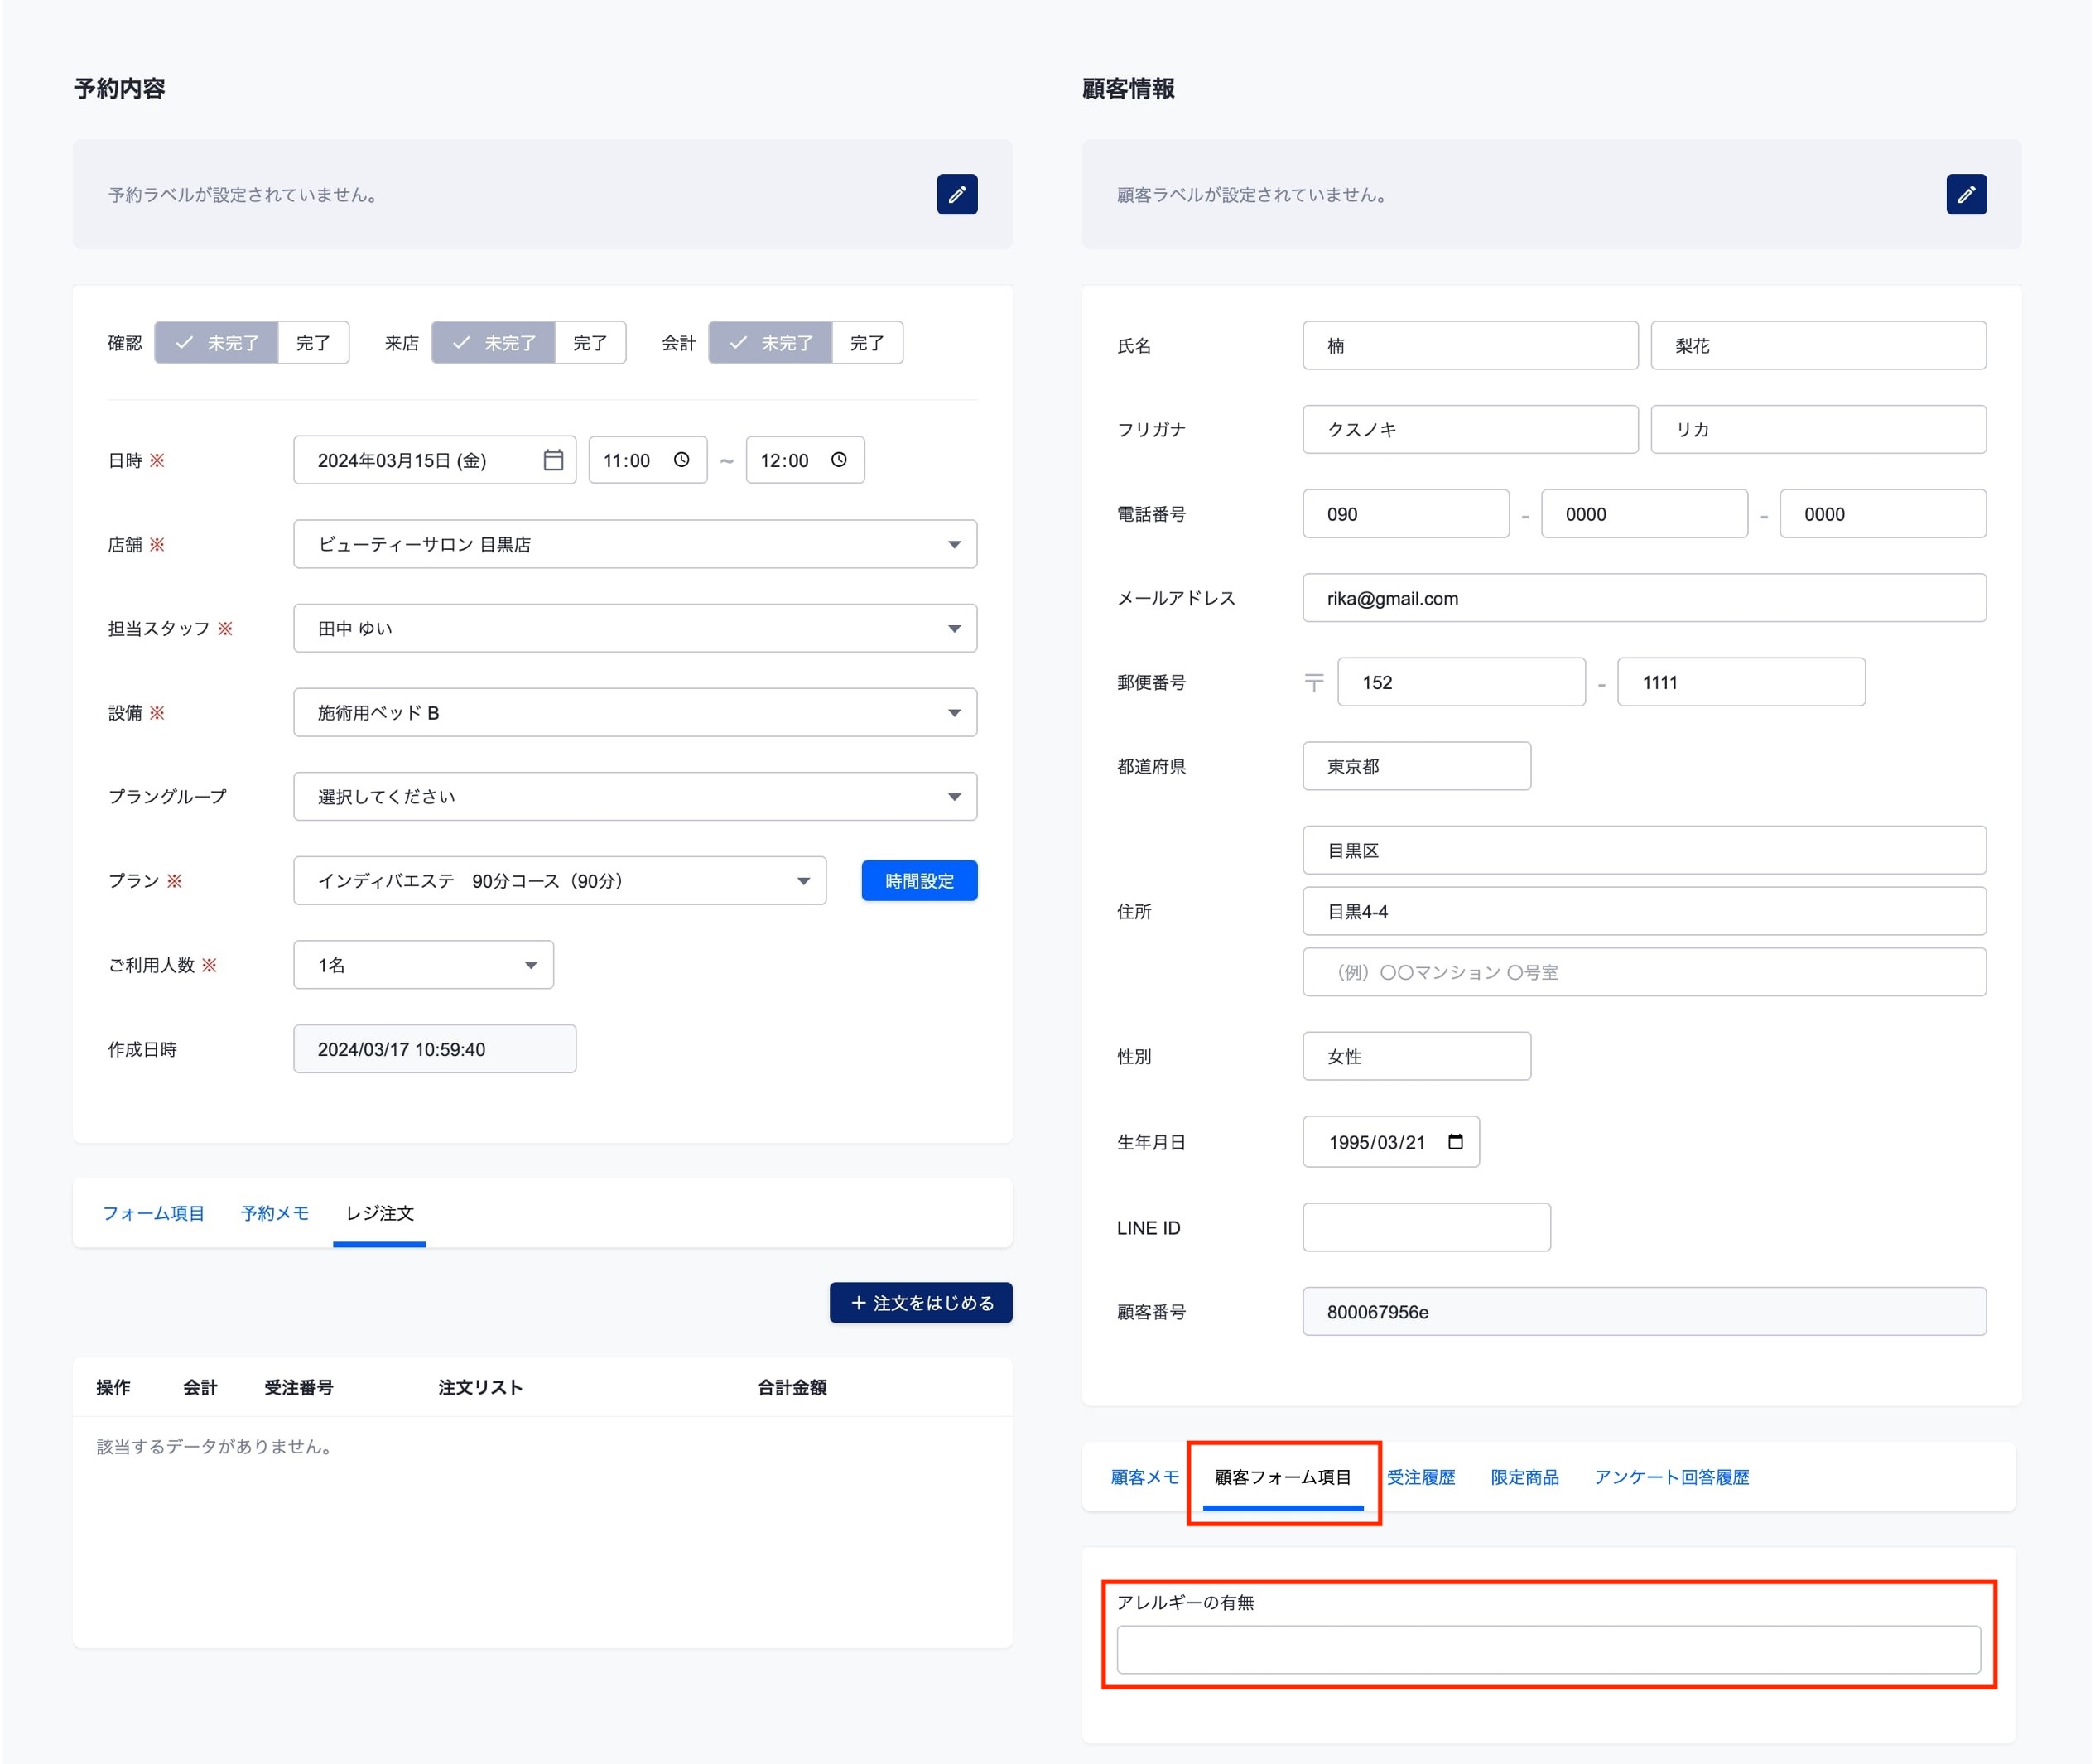The image size is (2095, 1764).
Task: Open the プラン dropdown
Action: click(560, 880)
